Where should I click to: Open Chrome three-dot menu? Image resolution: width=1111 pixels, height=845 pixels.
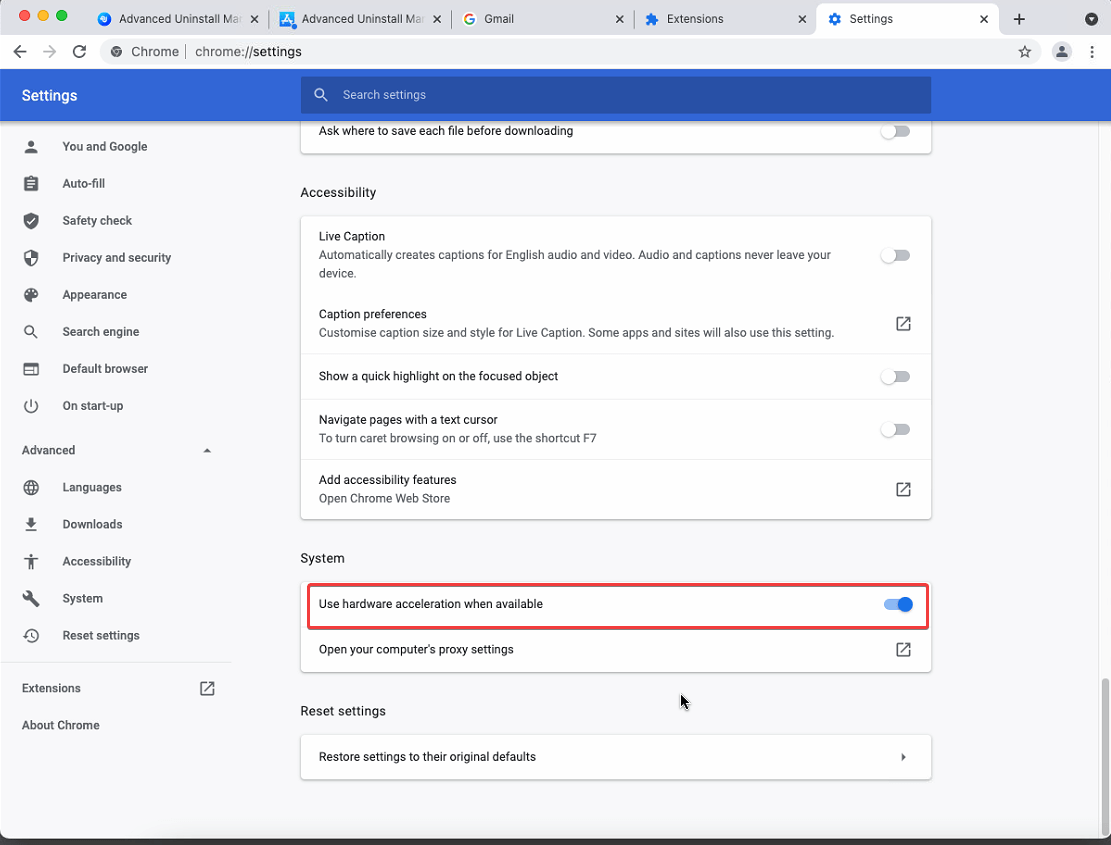point(1092,52)
